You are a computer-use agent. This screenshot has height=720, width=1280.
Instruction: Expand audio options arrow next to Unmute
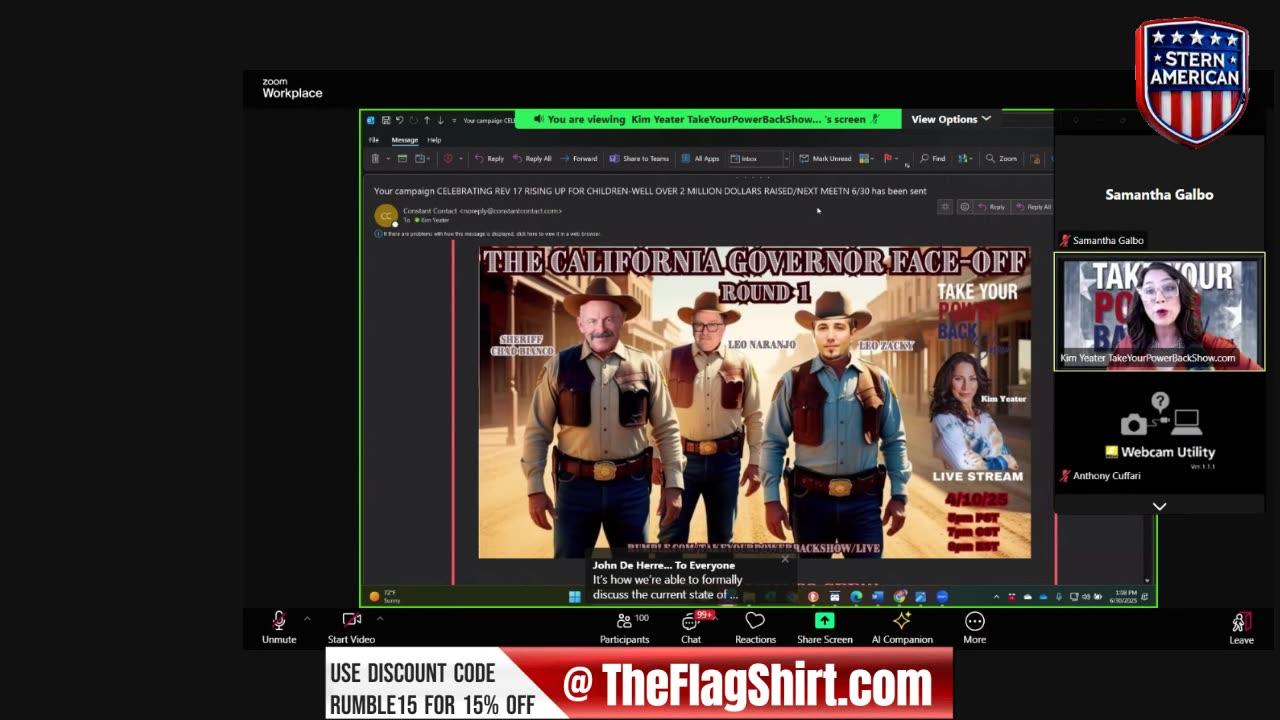(307, 618)
